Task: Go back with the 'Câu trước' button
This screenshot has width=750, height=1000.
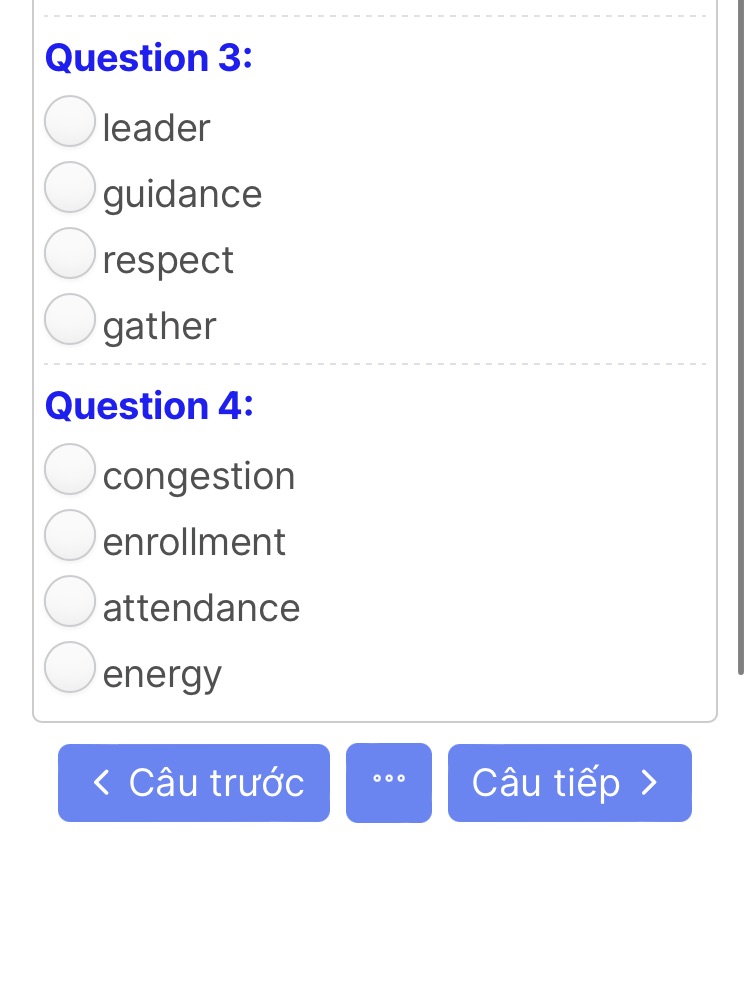Action: pos(194,783)
